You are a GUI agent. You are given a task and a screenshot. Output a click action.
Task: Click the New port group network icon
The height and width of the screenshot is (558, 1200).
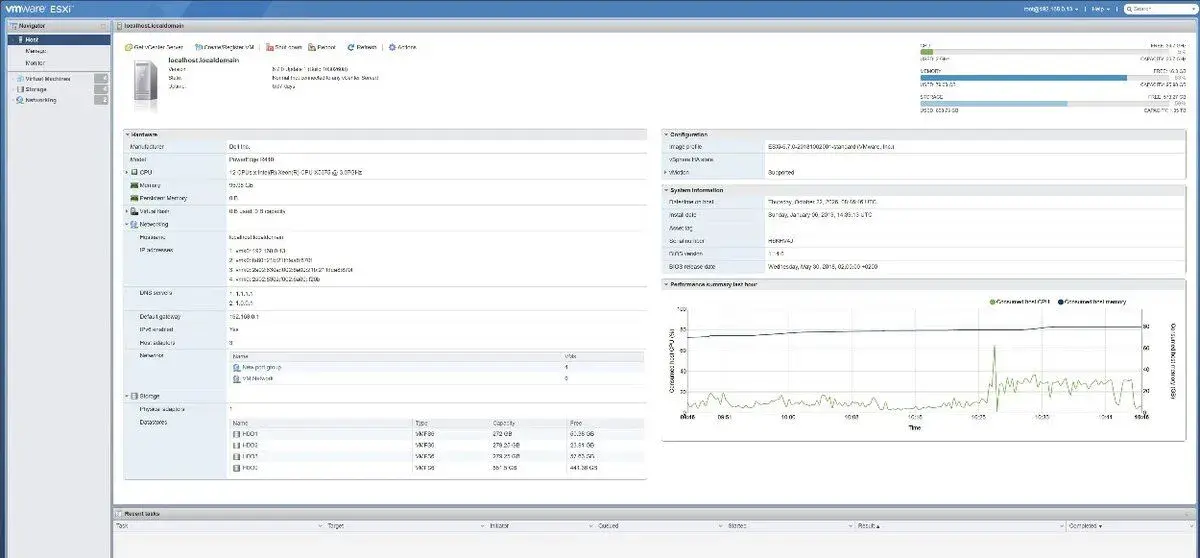coord(236,367)
